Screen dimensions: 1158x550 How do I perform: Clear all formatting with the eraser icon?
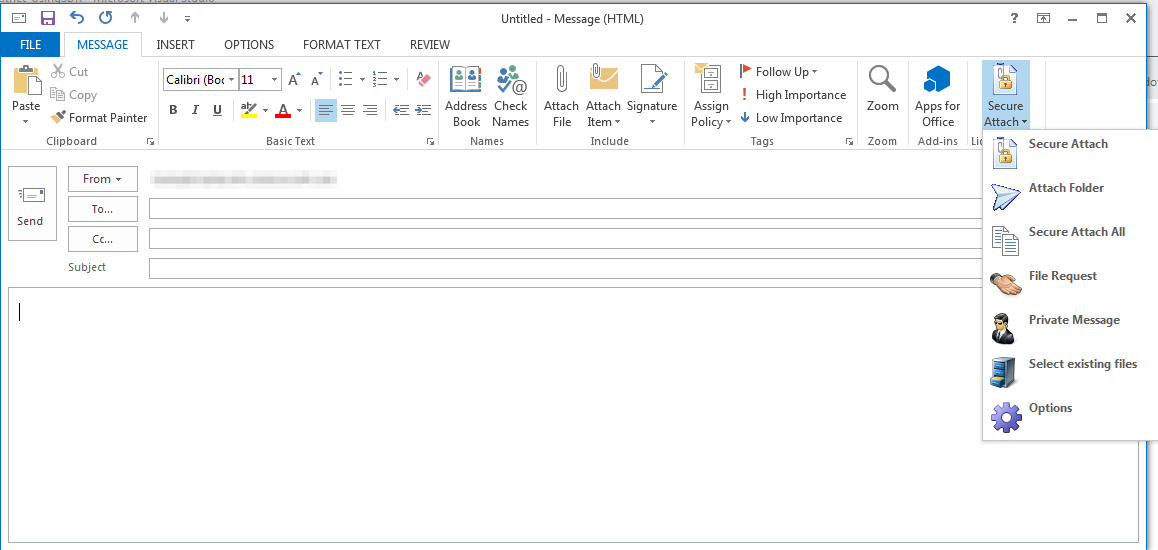[x=423, y=79]
